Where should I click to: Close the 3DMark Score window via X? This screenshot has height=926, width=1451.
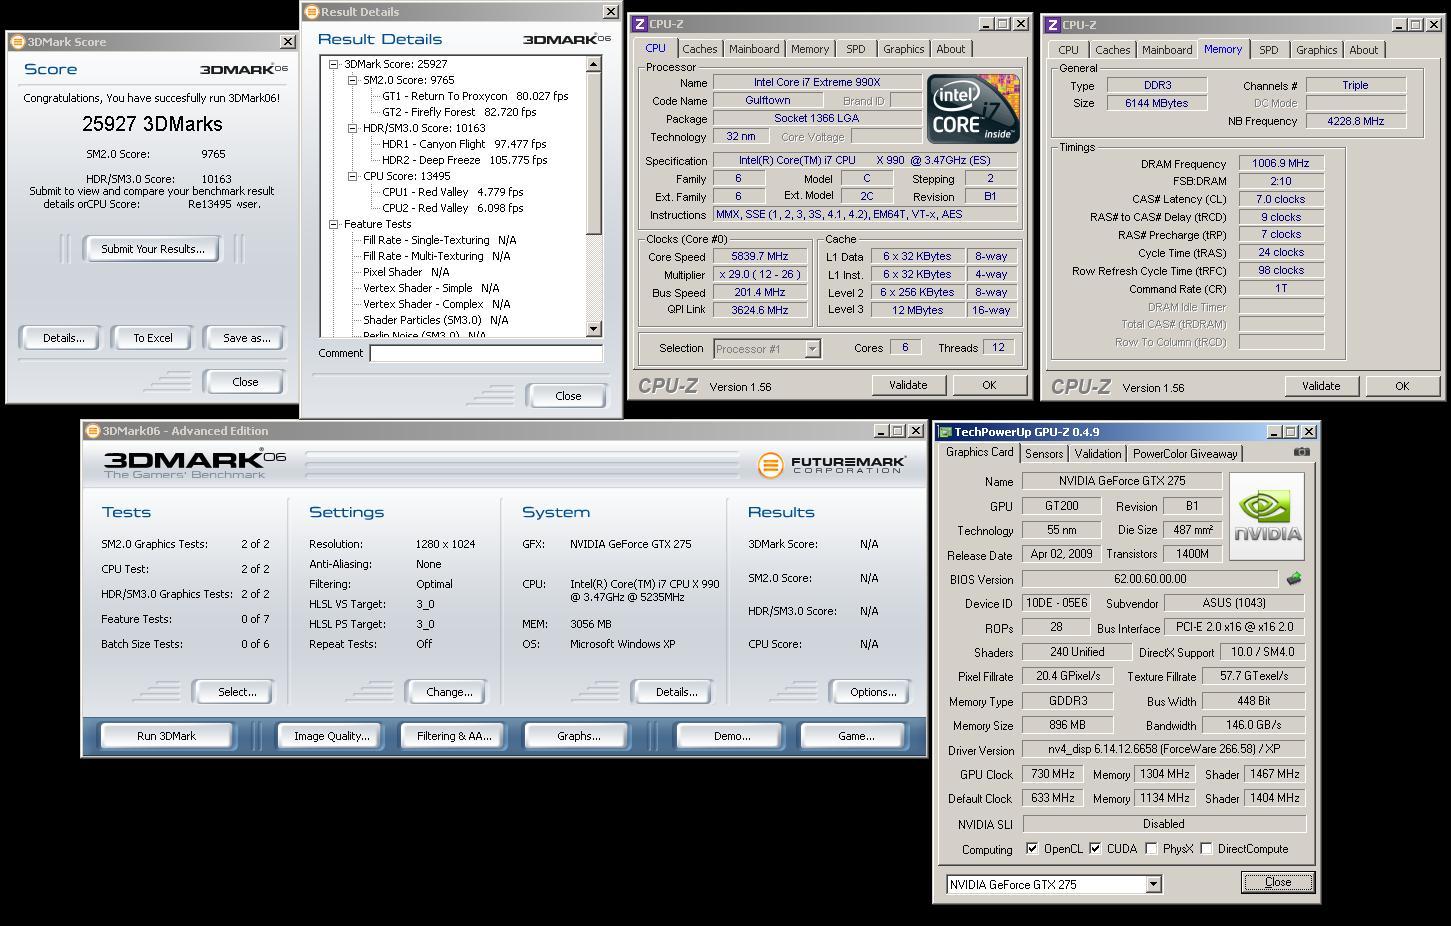tap(288, 42)
